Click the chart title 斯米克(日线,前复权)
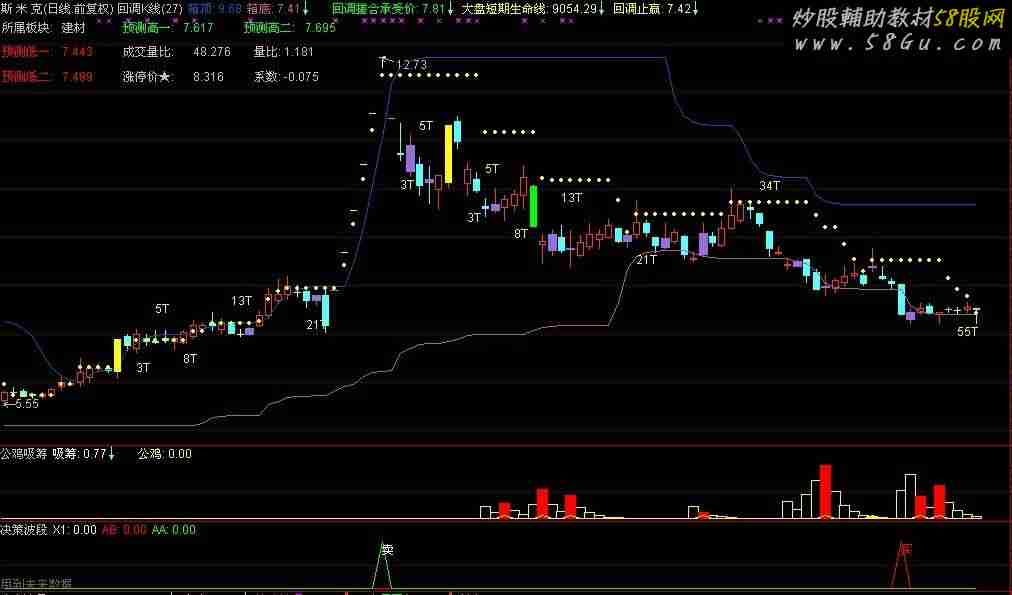Screen dimensions: 1012x595 (x=57, y=9)
